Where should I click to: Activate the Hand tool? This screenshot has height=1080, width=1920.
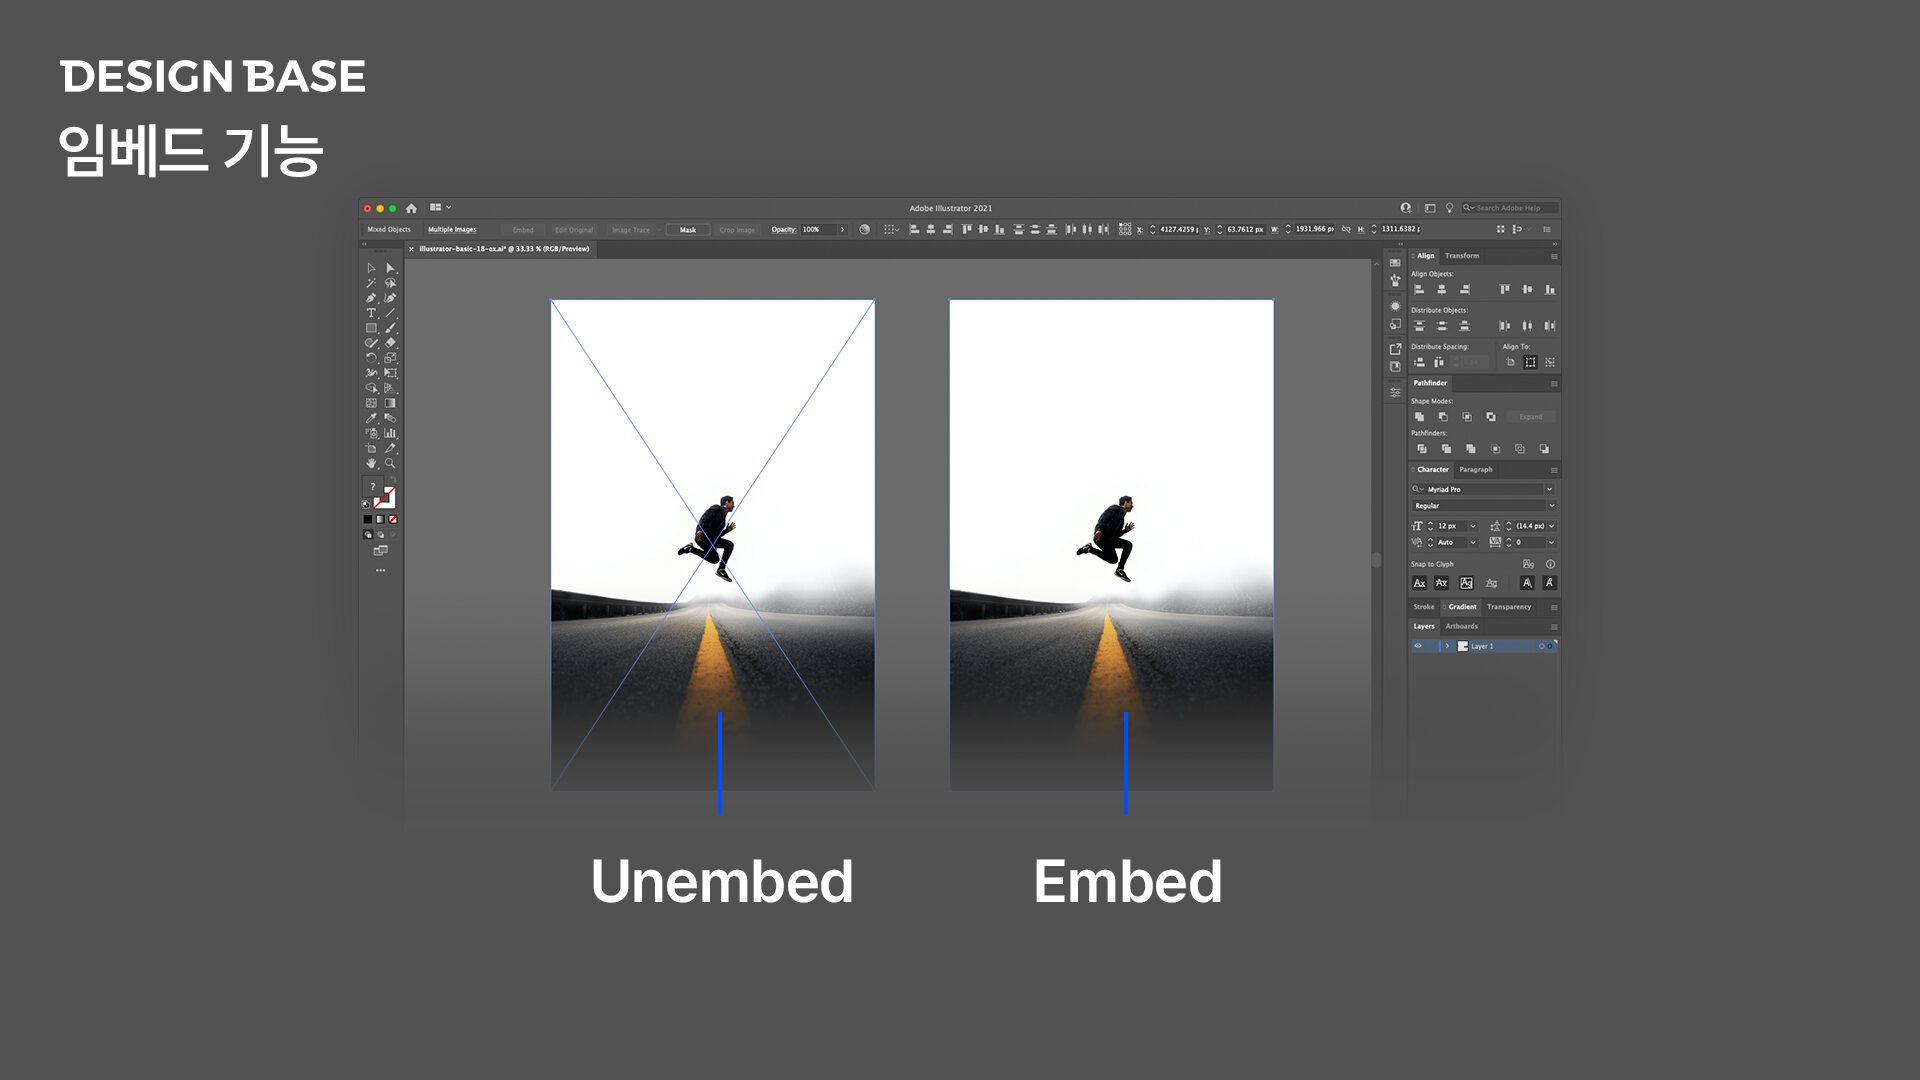[x=371, y=463]
